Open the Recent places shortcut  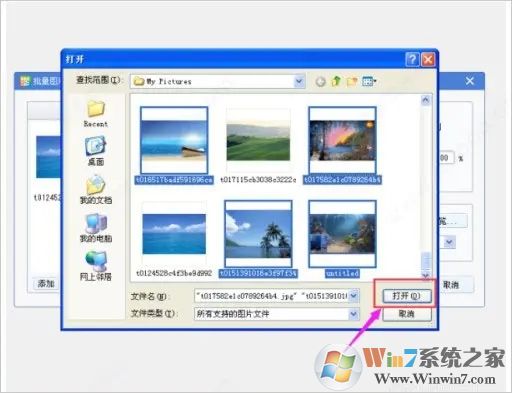pyautogui.click(x=96, y=114)
